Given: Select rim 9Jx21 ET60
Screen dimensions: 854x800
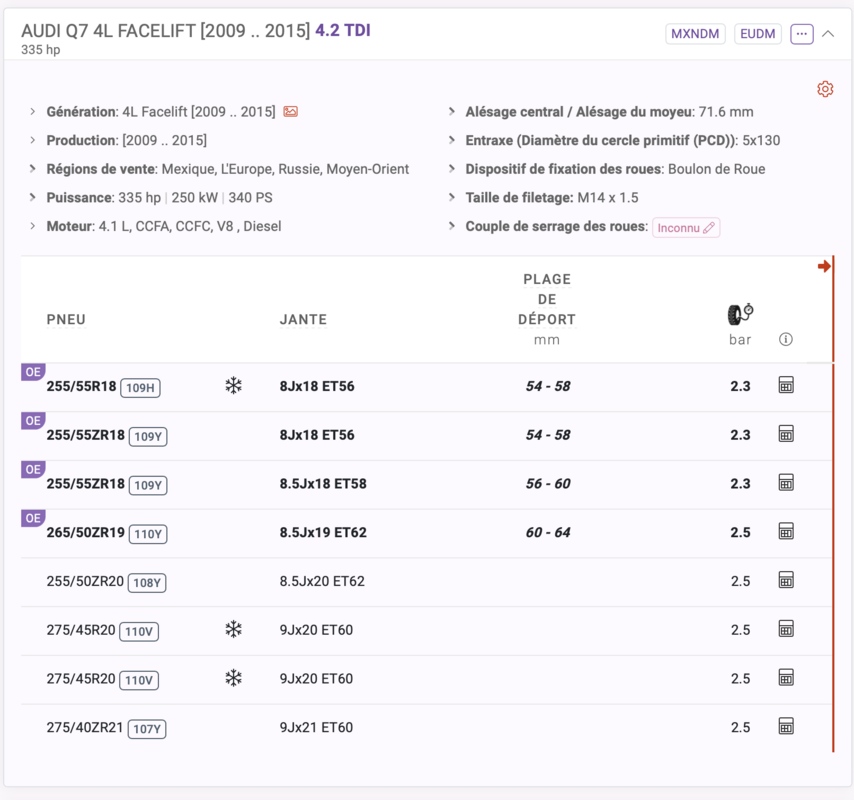Looking at the screenshot, I should pyautogui.click(x=316, y=727).
